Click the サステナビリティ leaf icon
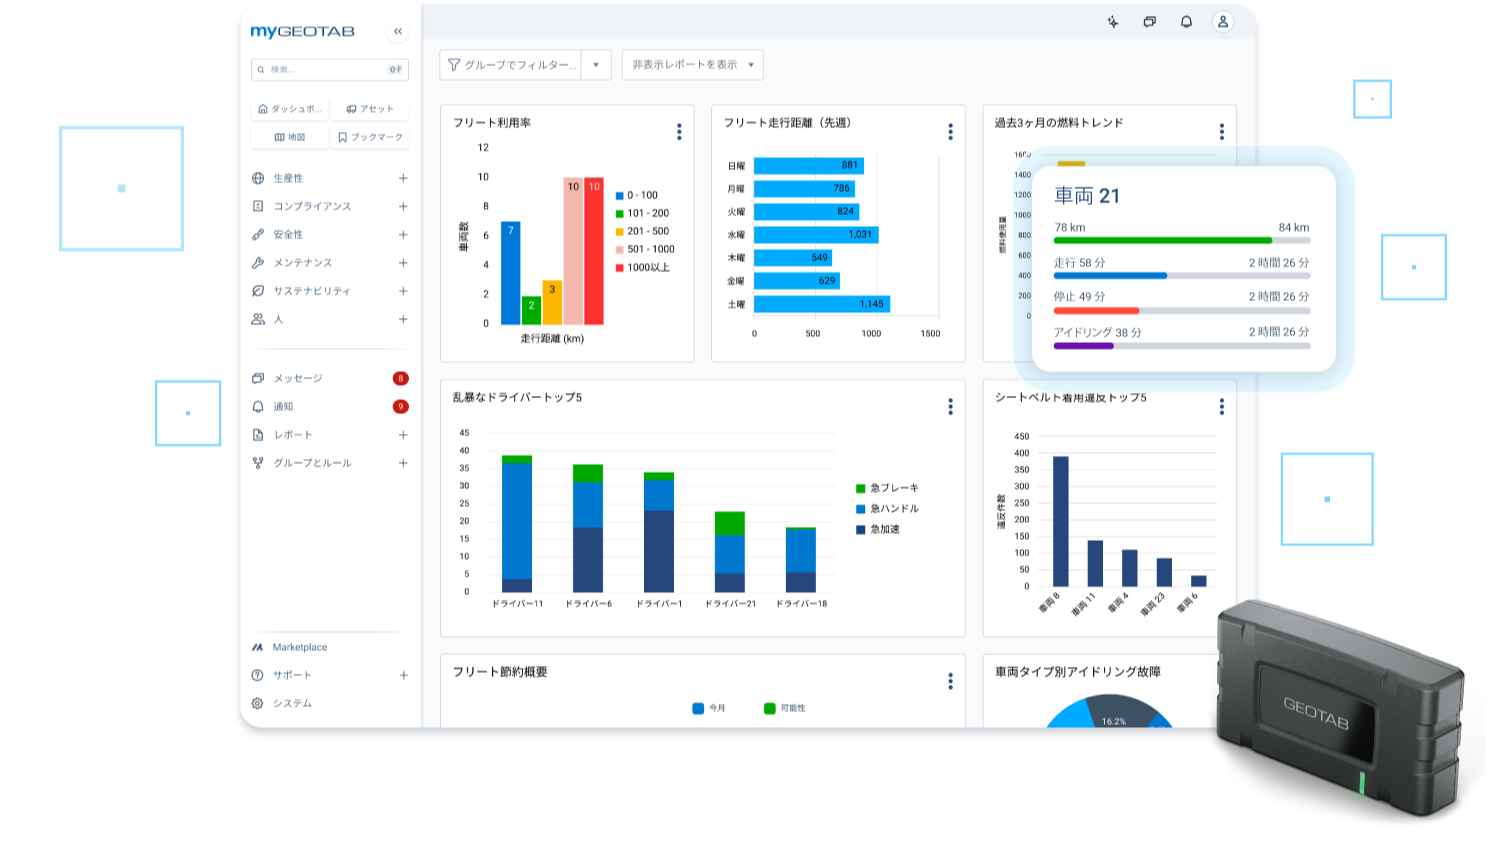 [x=258, y=291]
